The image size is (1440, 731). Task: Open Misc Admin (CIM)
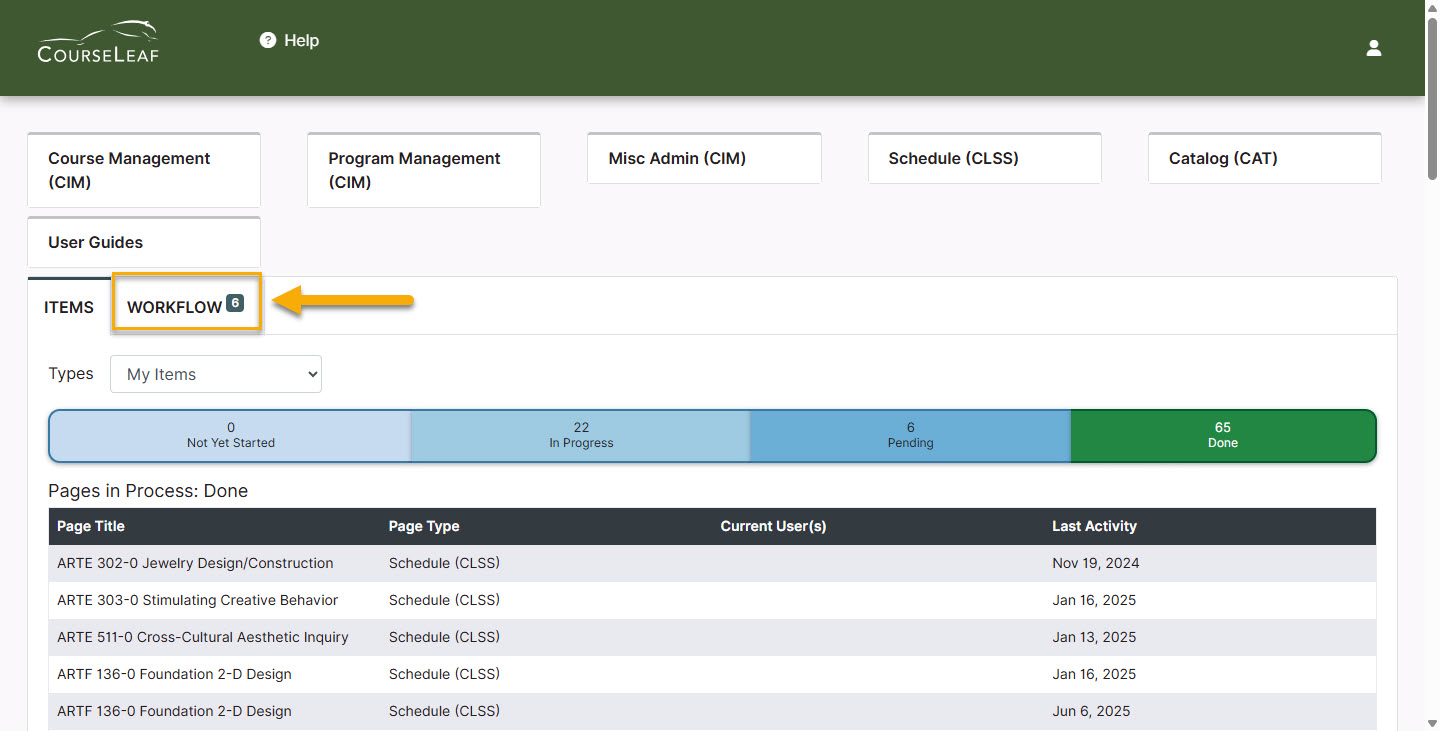[x=704, y=158]
